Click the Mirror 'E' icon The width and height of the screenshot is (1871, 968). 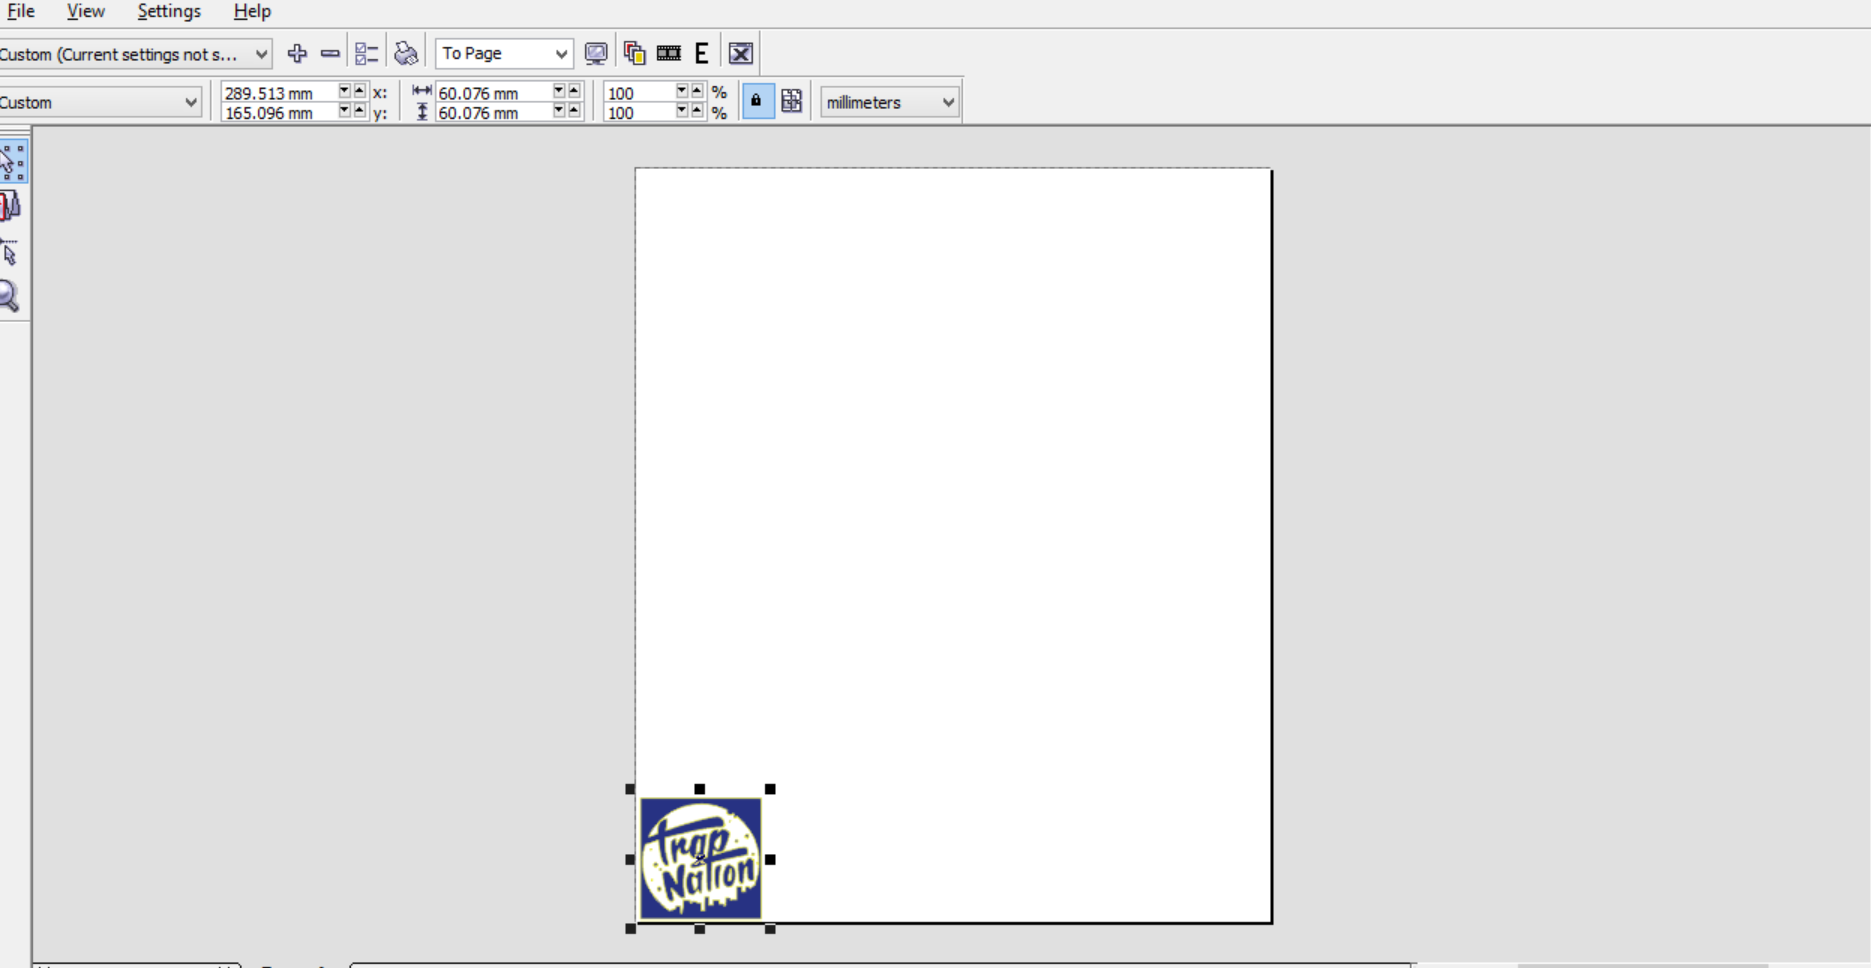tap(702, 53)
